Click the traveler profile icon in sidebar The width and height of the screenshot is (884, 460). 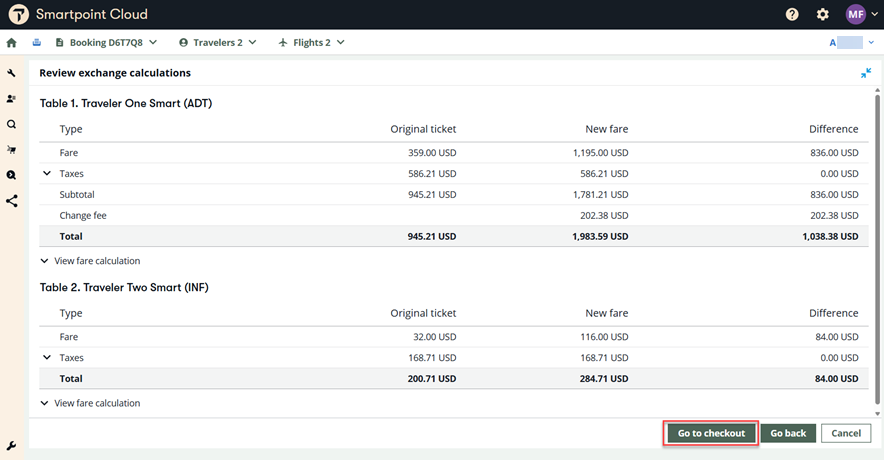[12, 99]
